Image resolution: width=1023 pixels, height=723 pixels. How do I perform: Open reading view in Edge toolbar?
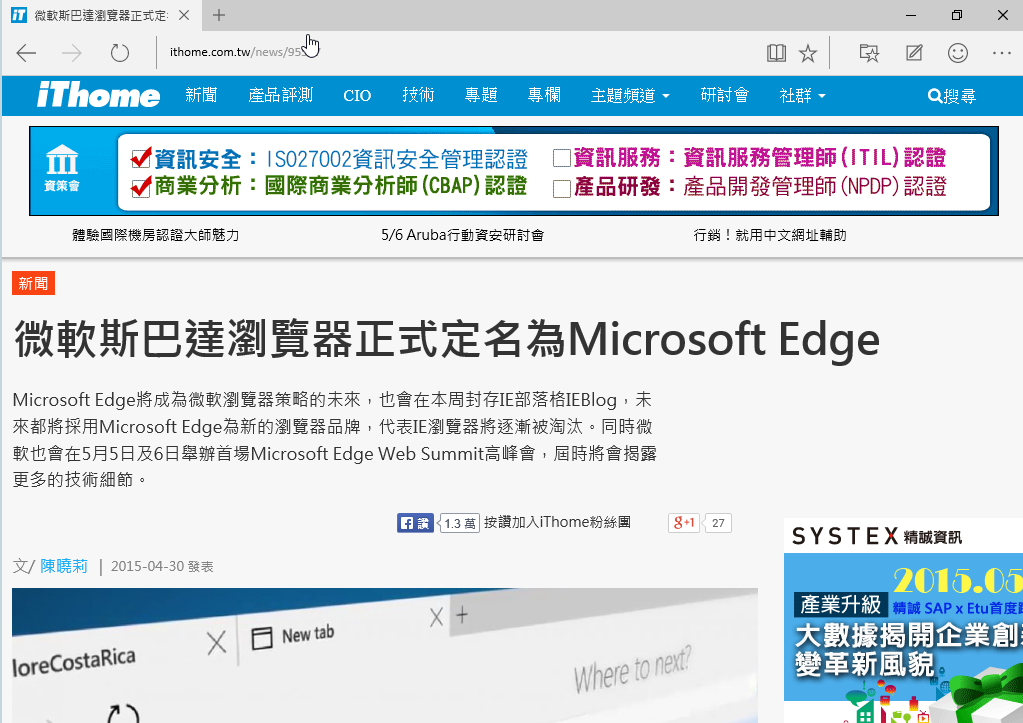coord(776,52)
